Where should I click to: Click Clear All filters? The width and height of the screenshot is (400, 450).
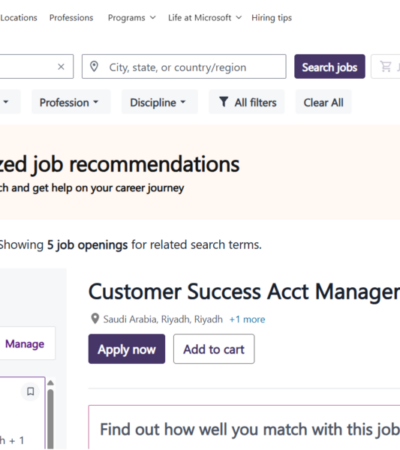coord(323,102)
